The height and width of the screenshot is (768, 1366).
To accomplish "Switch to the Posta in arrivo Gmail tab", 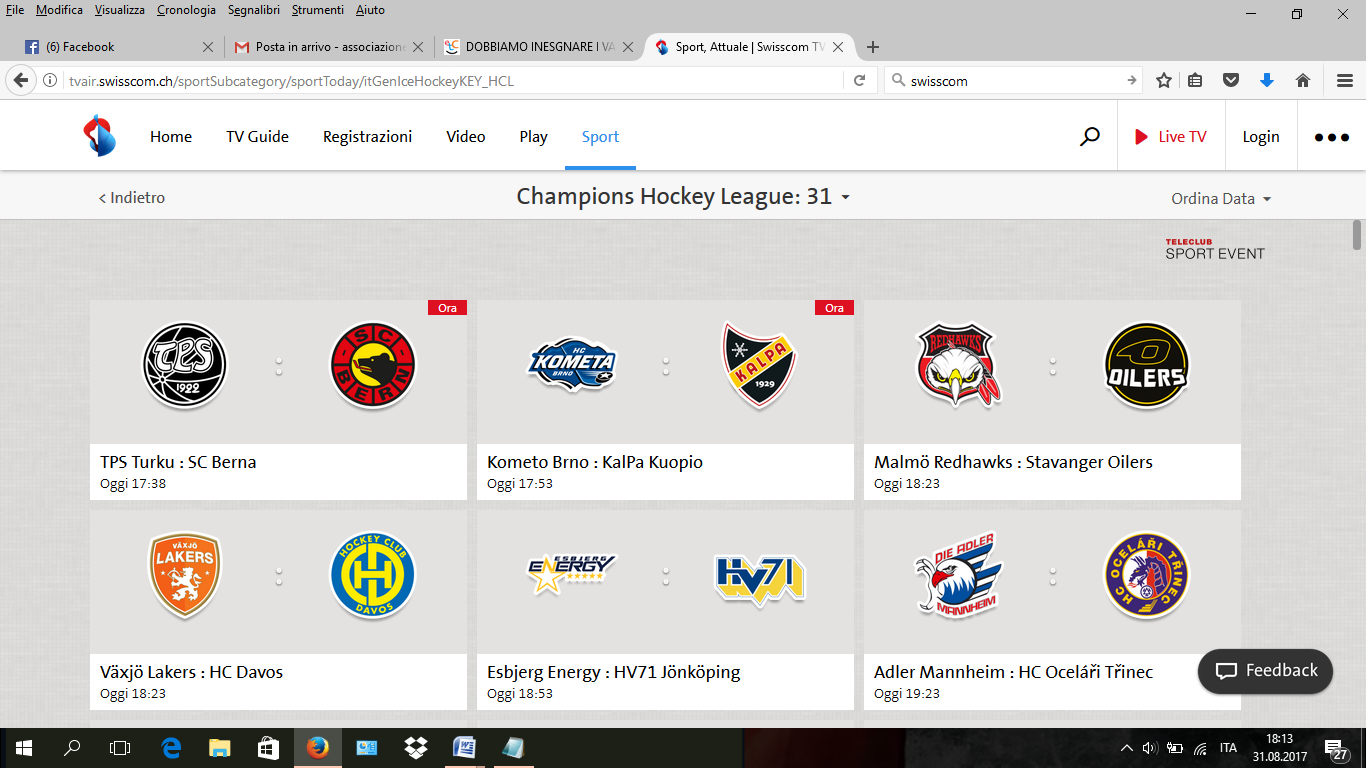I will tap(327, 47).
